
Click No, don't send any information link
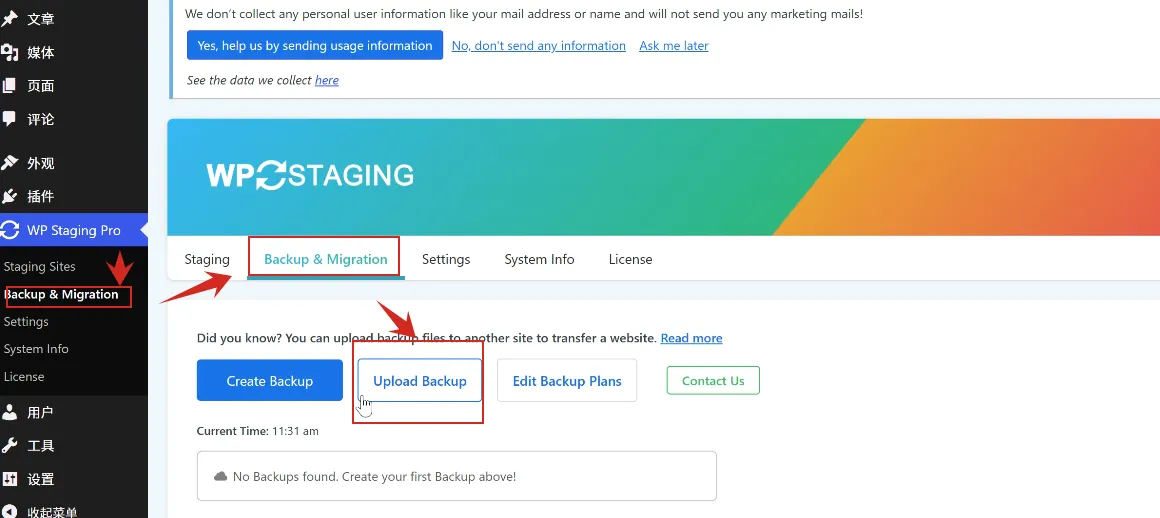pos(539,46)
